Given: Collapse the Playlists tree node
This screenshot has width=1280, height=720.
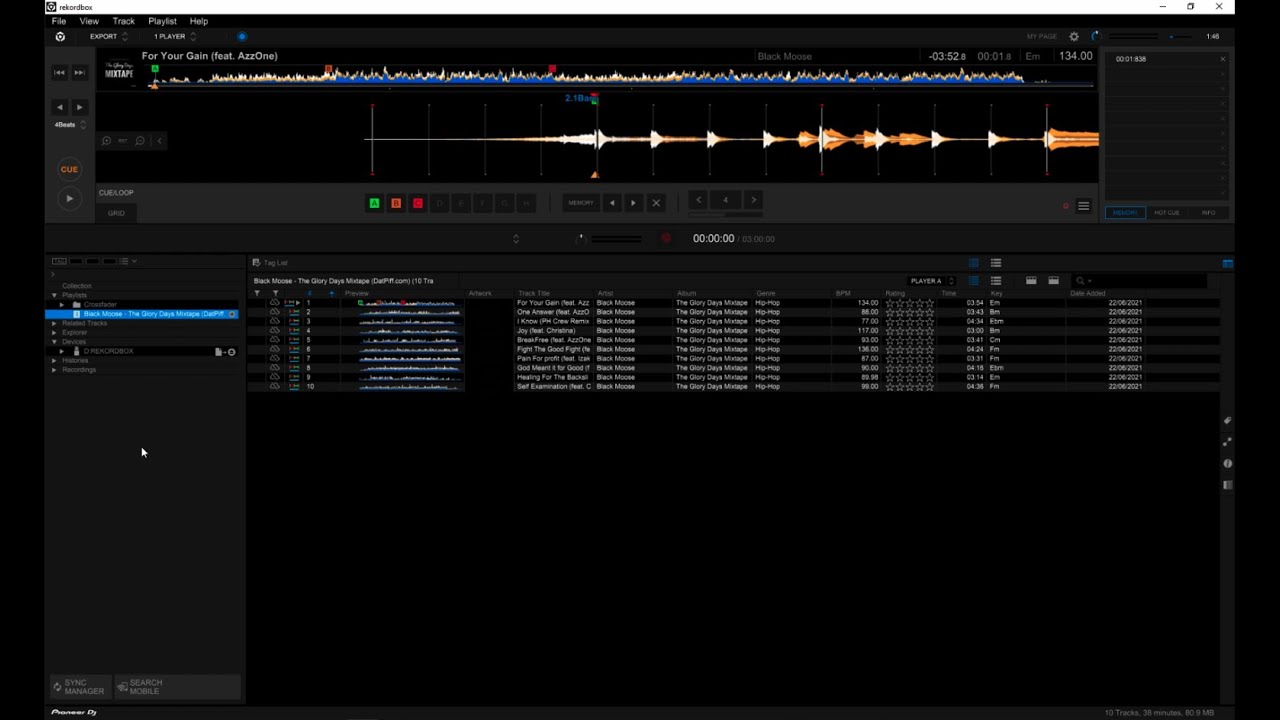Looking at the screenshot, I should coord(54,296).
